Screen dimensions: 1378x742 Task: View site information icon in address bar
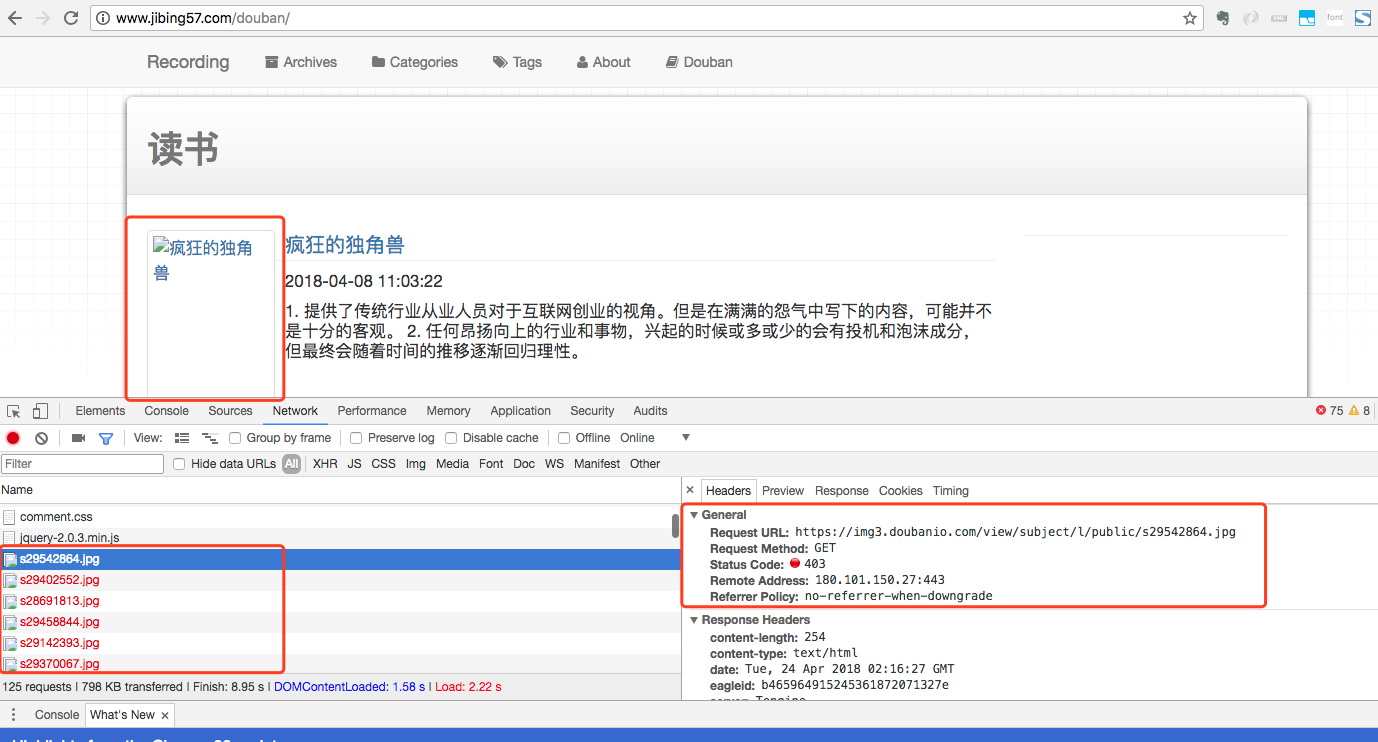103,18
